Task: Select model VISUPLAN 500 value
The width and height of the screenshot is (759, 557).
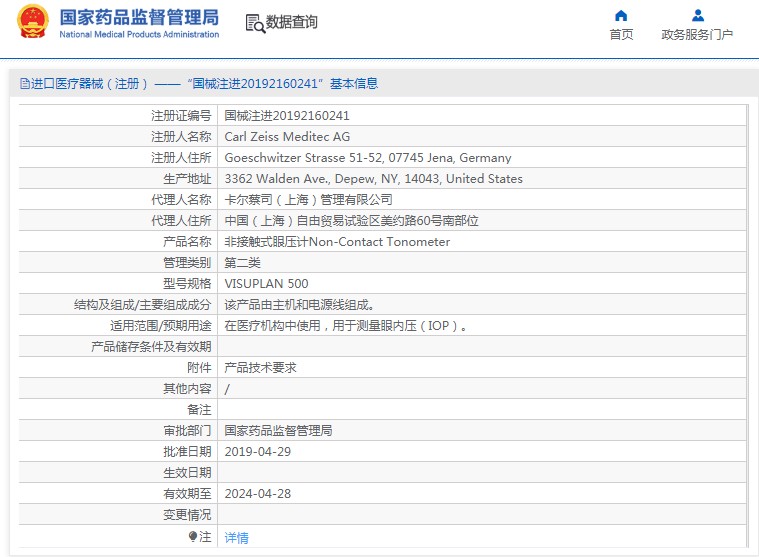Action: (266, 284)
